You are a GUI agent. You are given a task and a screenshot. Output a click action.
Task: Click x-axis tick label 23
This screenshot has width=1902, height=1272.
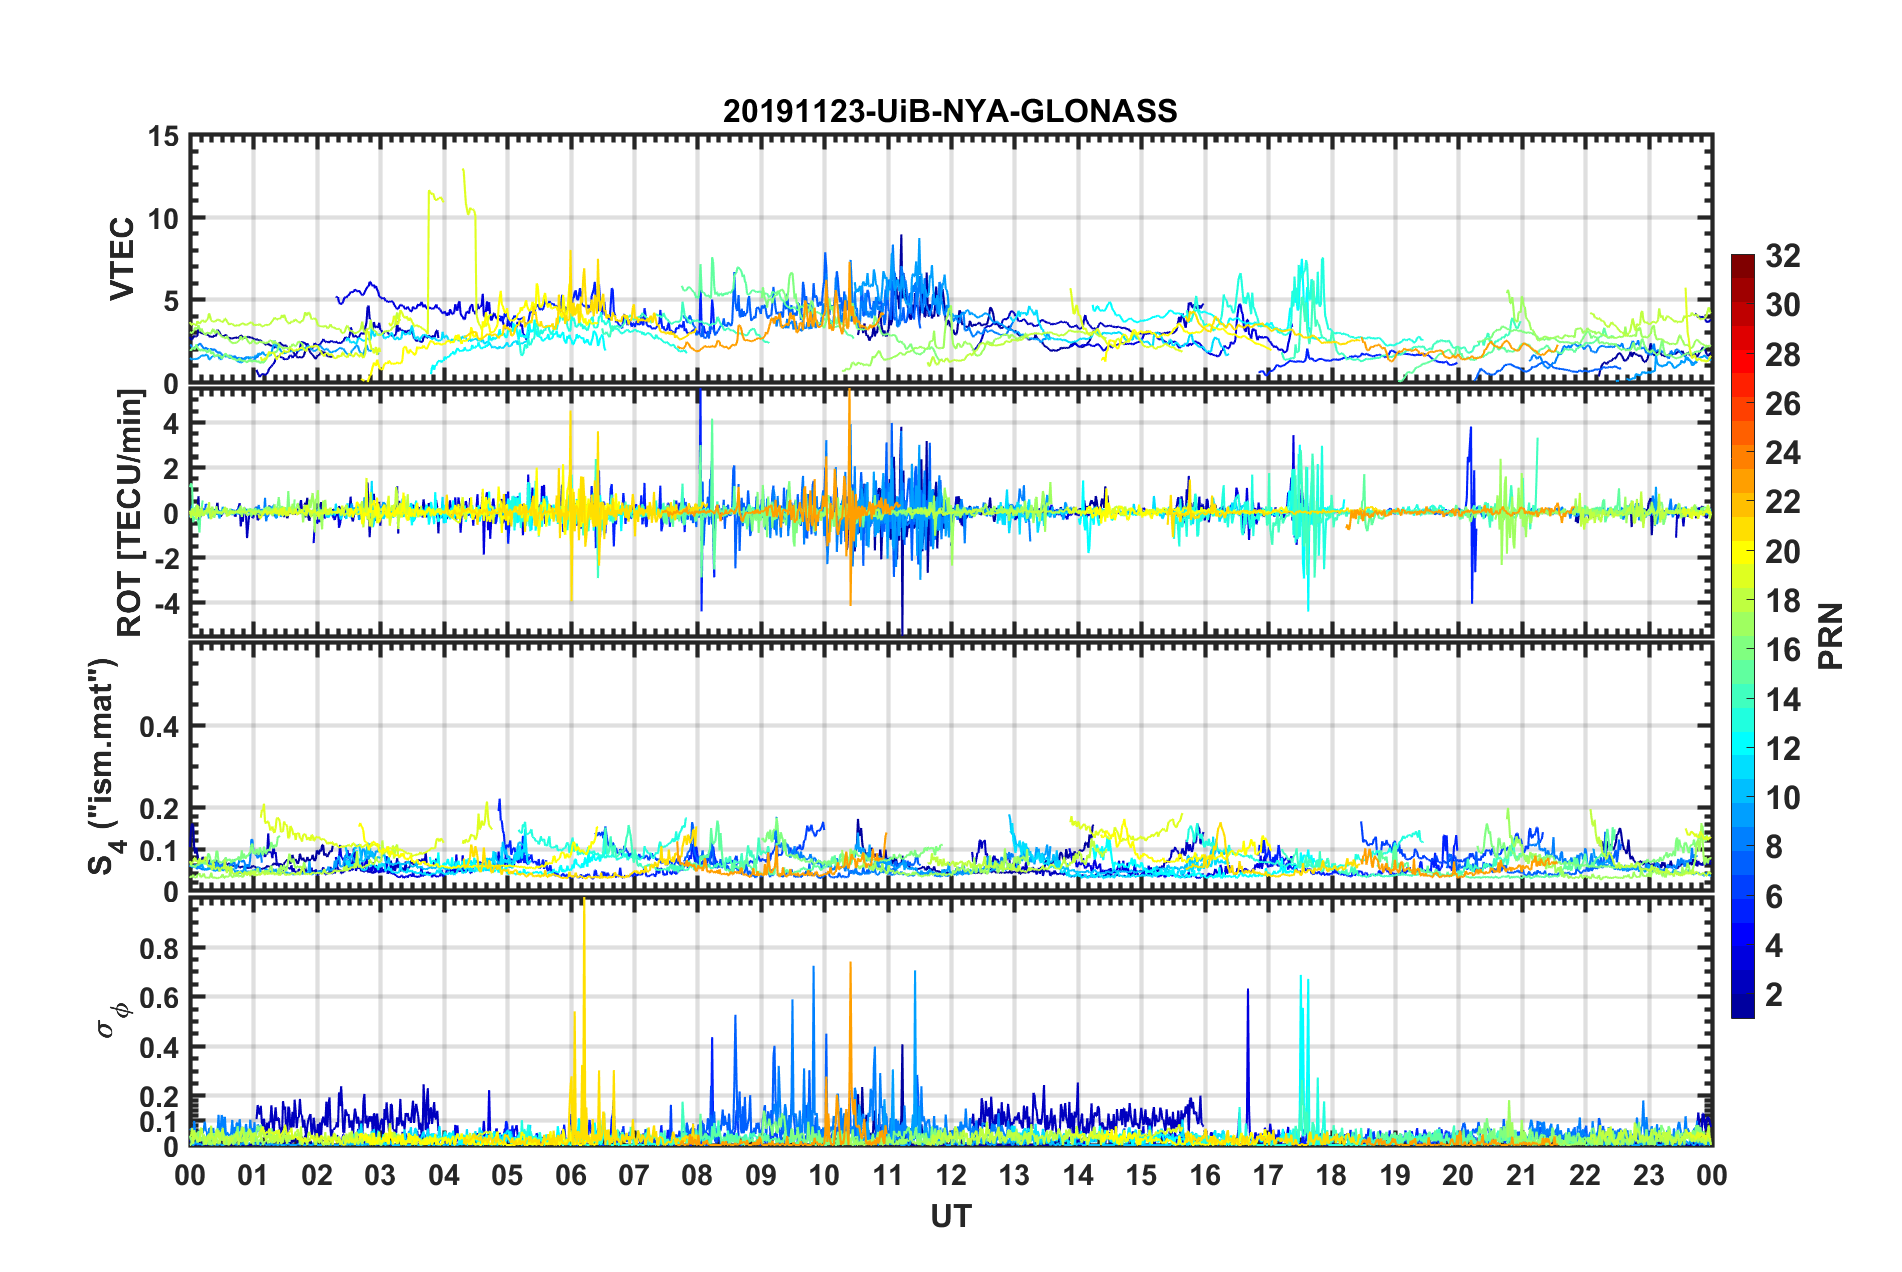[1648, 1175]
